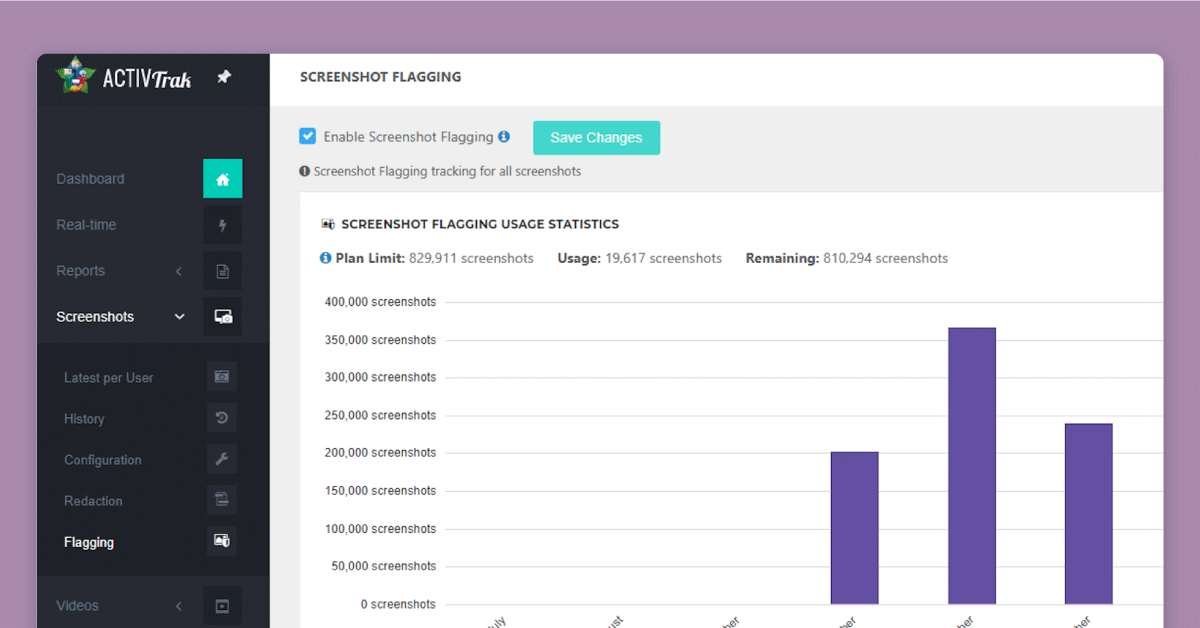Open screenshot Configuration page

coord(103,460)
